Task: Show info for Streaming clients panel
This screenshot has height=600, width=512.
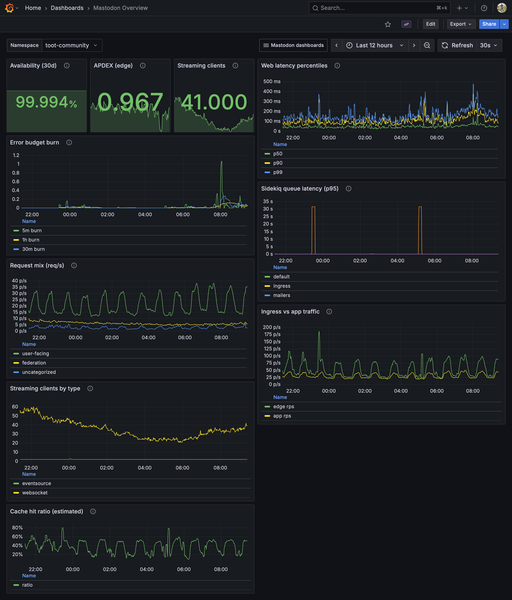Action: [x=235, y=66]
